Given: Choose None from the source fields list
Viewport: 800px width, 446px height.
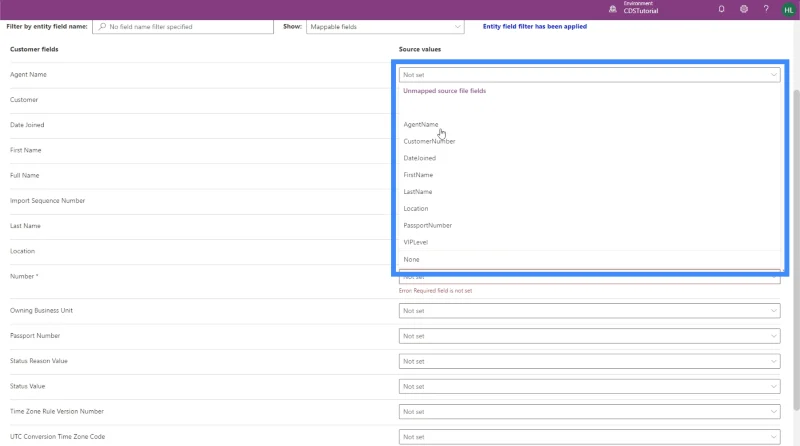Looking at the screenshot, I should pos(411,260).
